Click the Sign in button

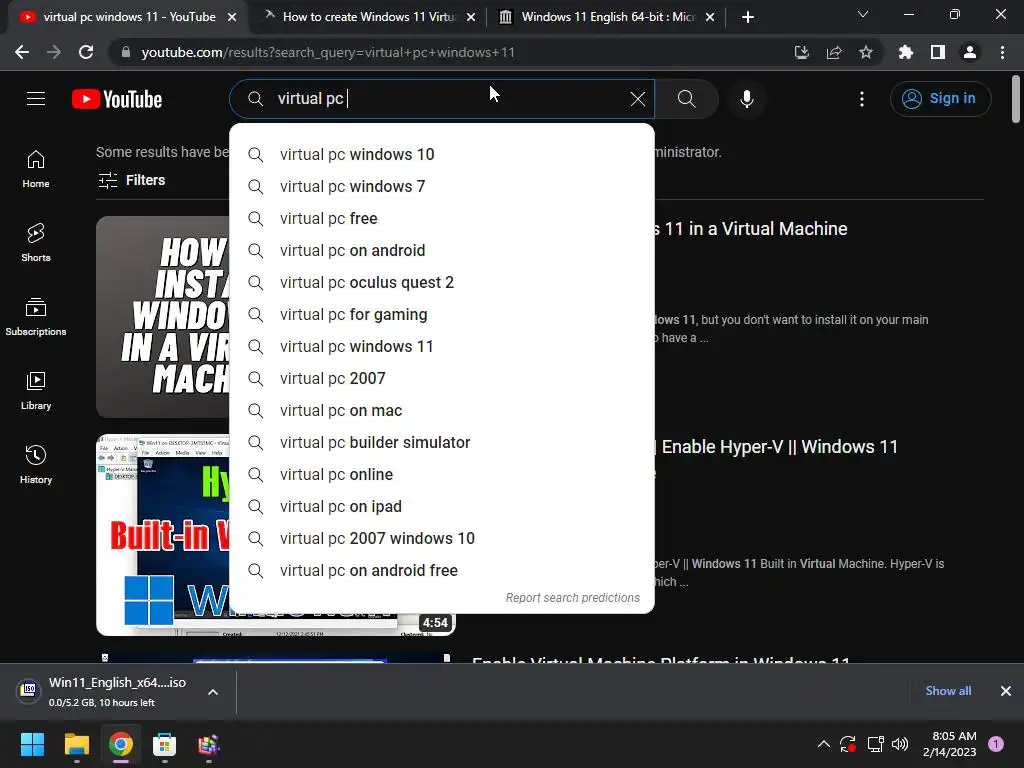tap(940, 99)
